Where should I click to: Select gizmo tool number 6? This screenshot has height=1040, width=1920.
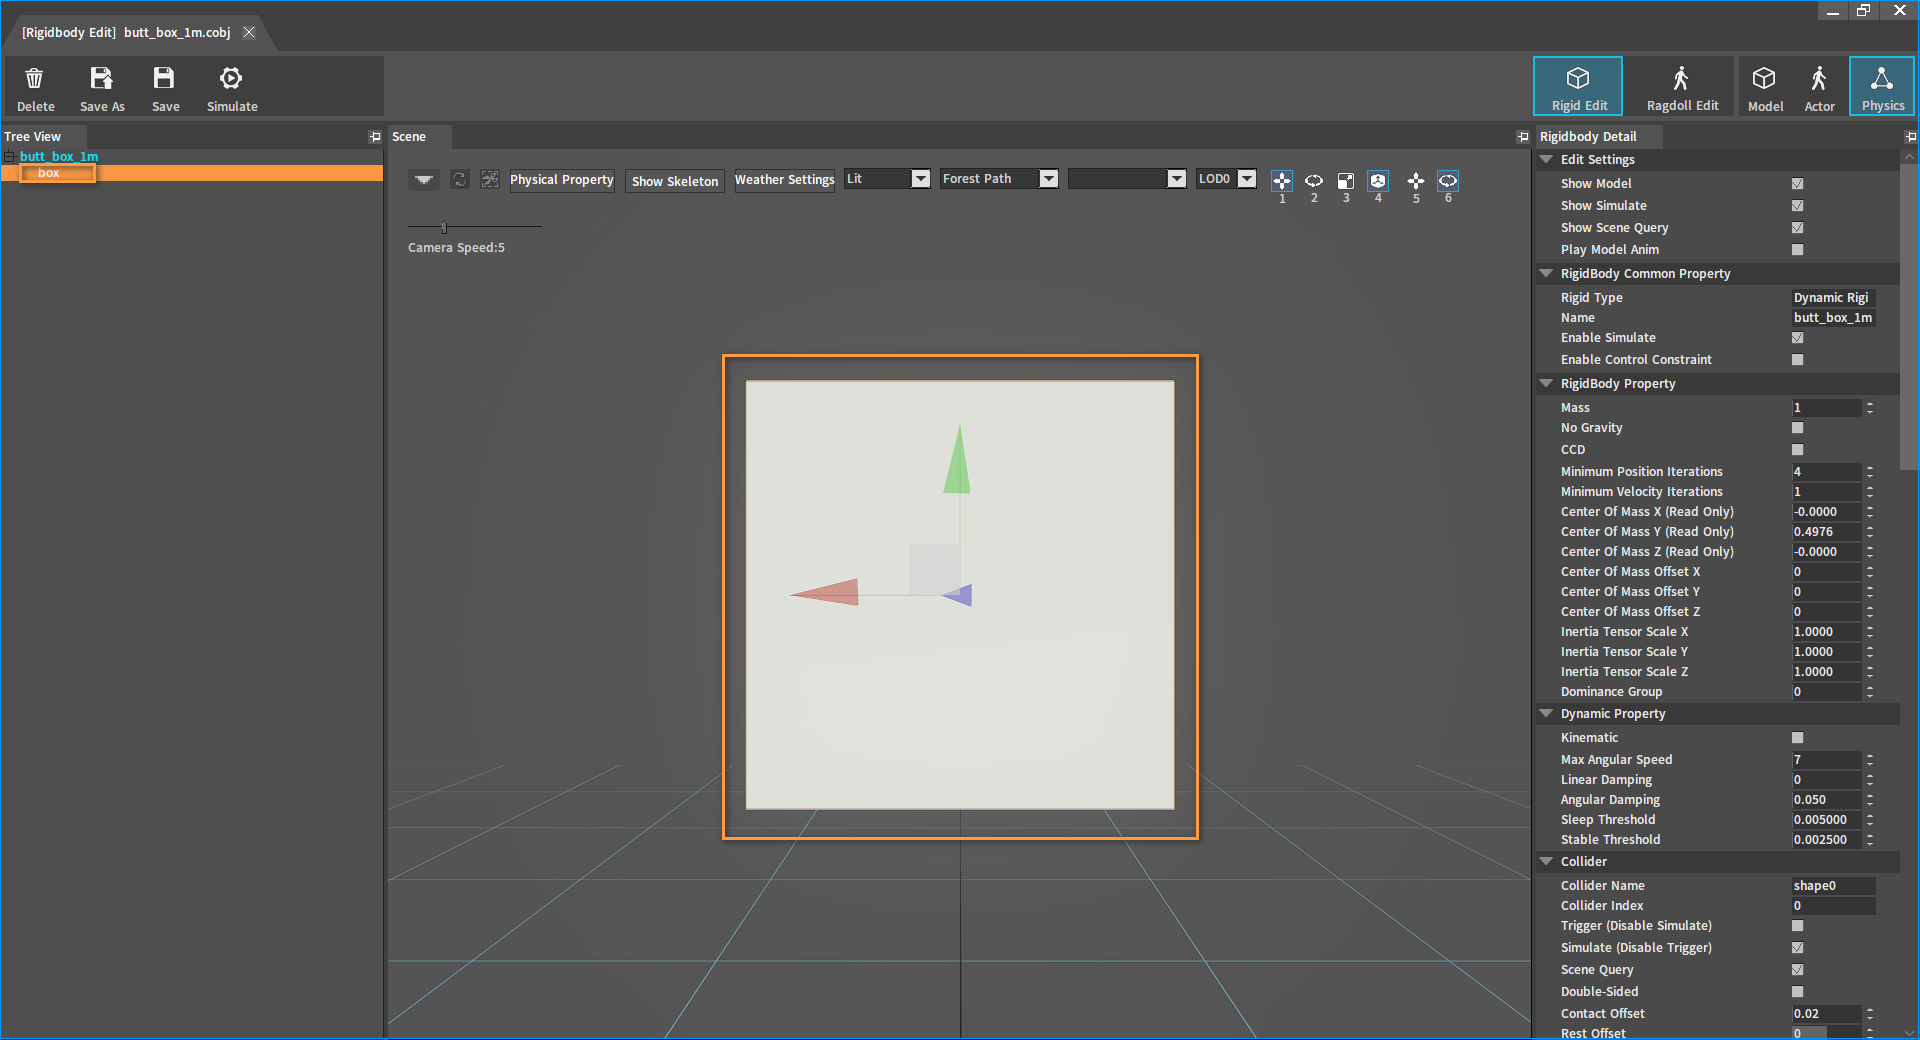(1448, 181)
